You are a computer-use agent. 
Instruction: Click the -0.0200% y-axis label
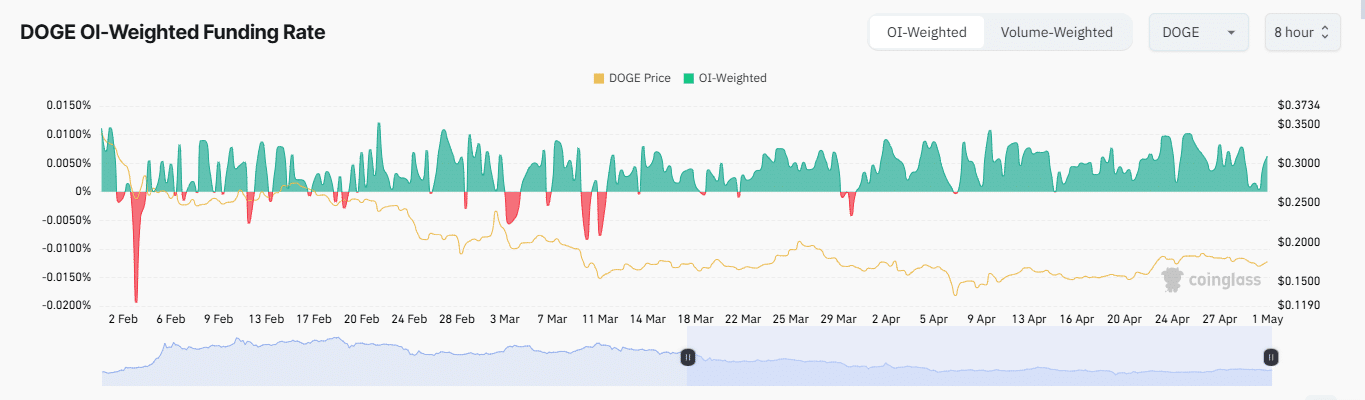pos(67,305)
